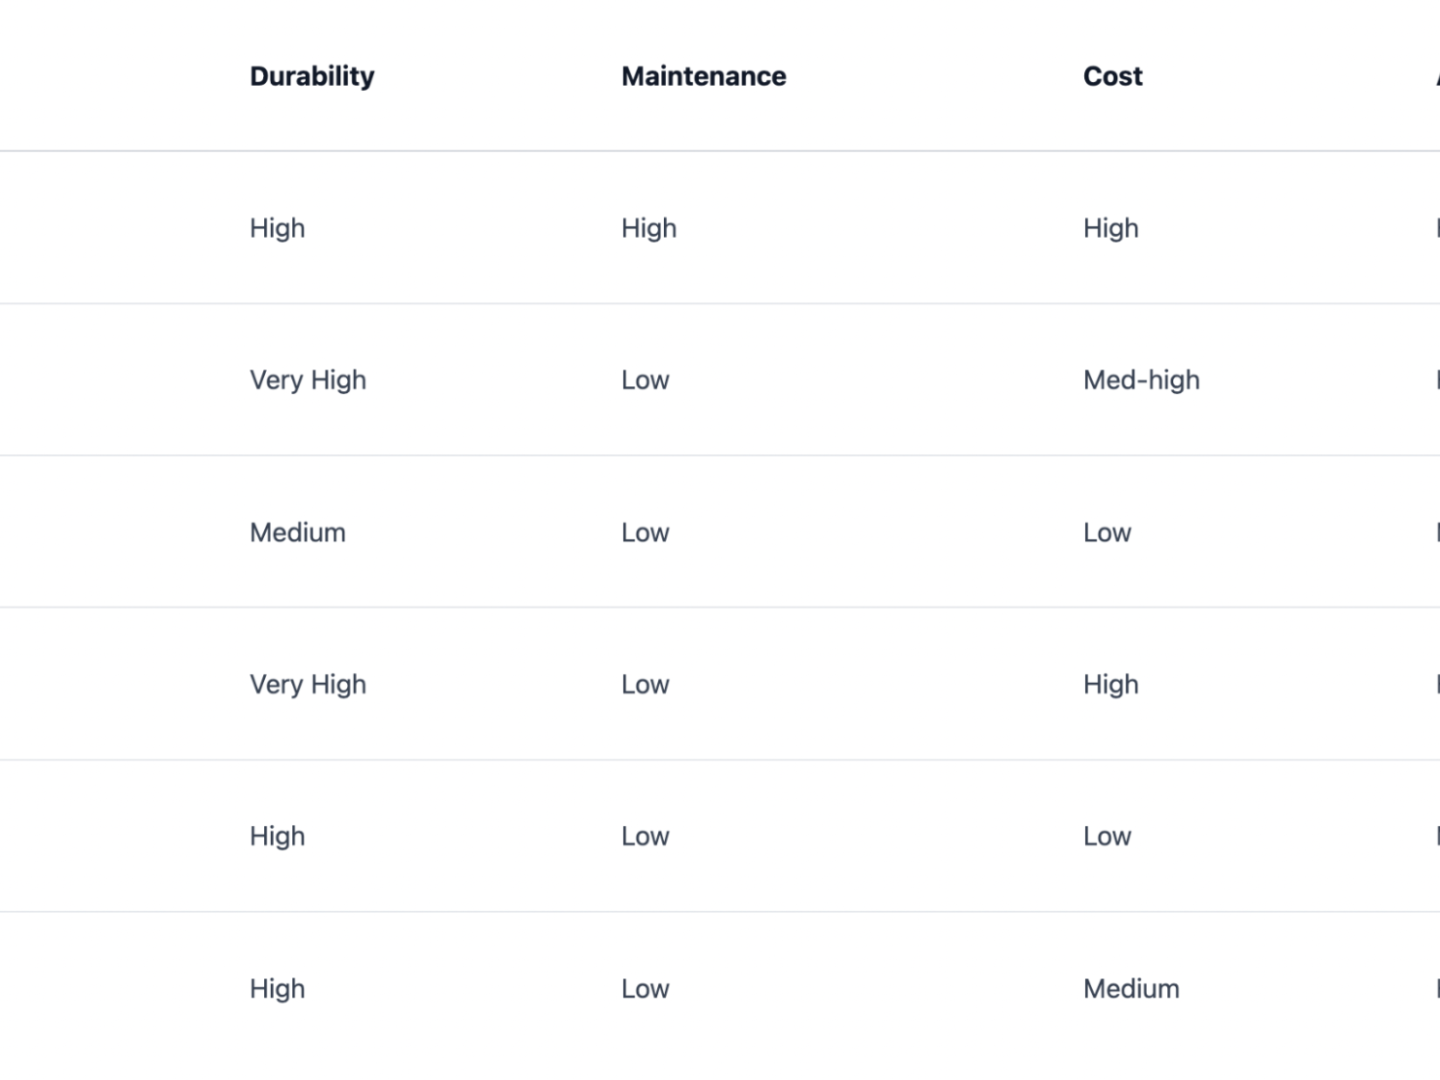Select the Medium durability cell
Screen dimensions: 1440x1080
click(297, 532)
